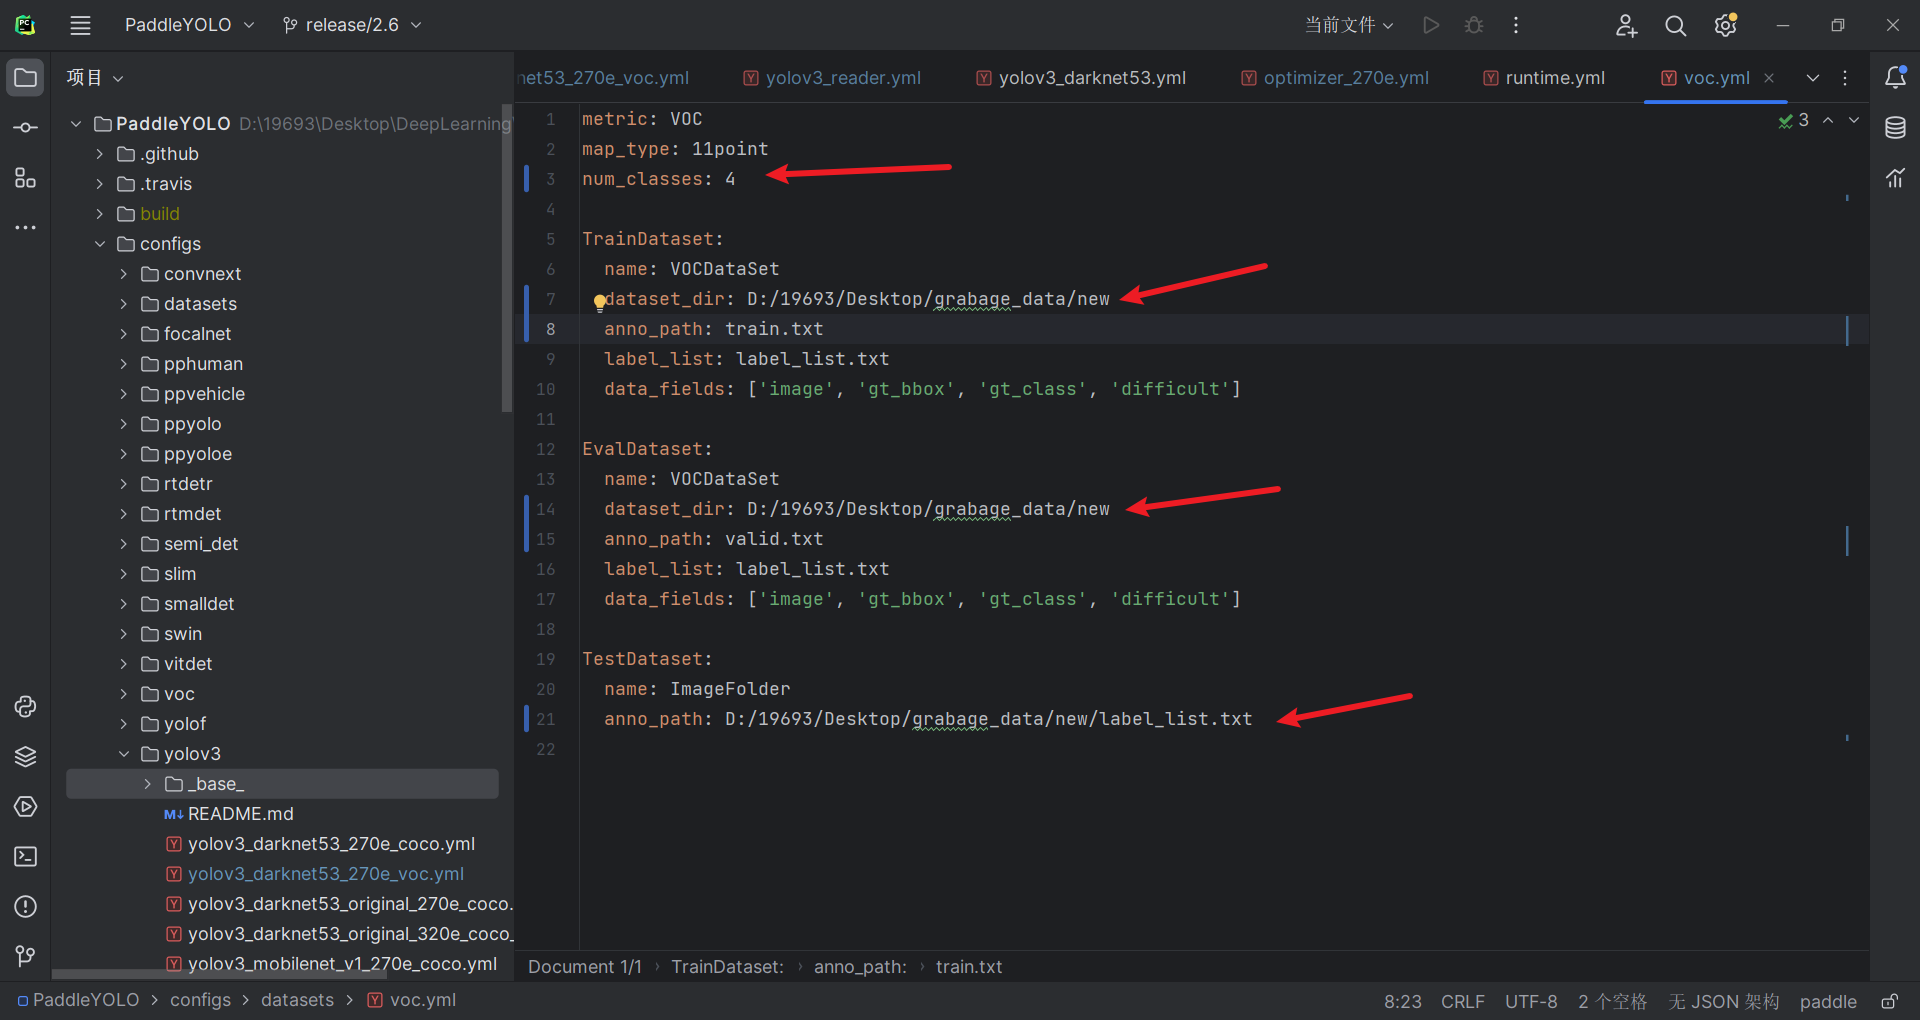Screen dimensions: 1920x1020
Task: Open line separator CRLF selector
Action: tap(1463, 1001)
